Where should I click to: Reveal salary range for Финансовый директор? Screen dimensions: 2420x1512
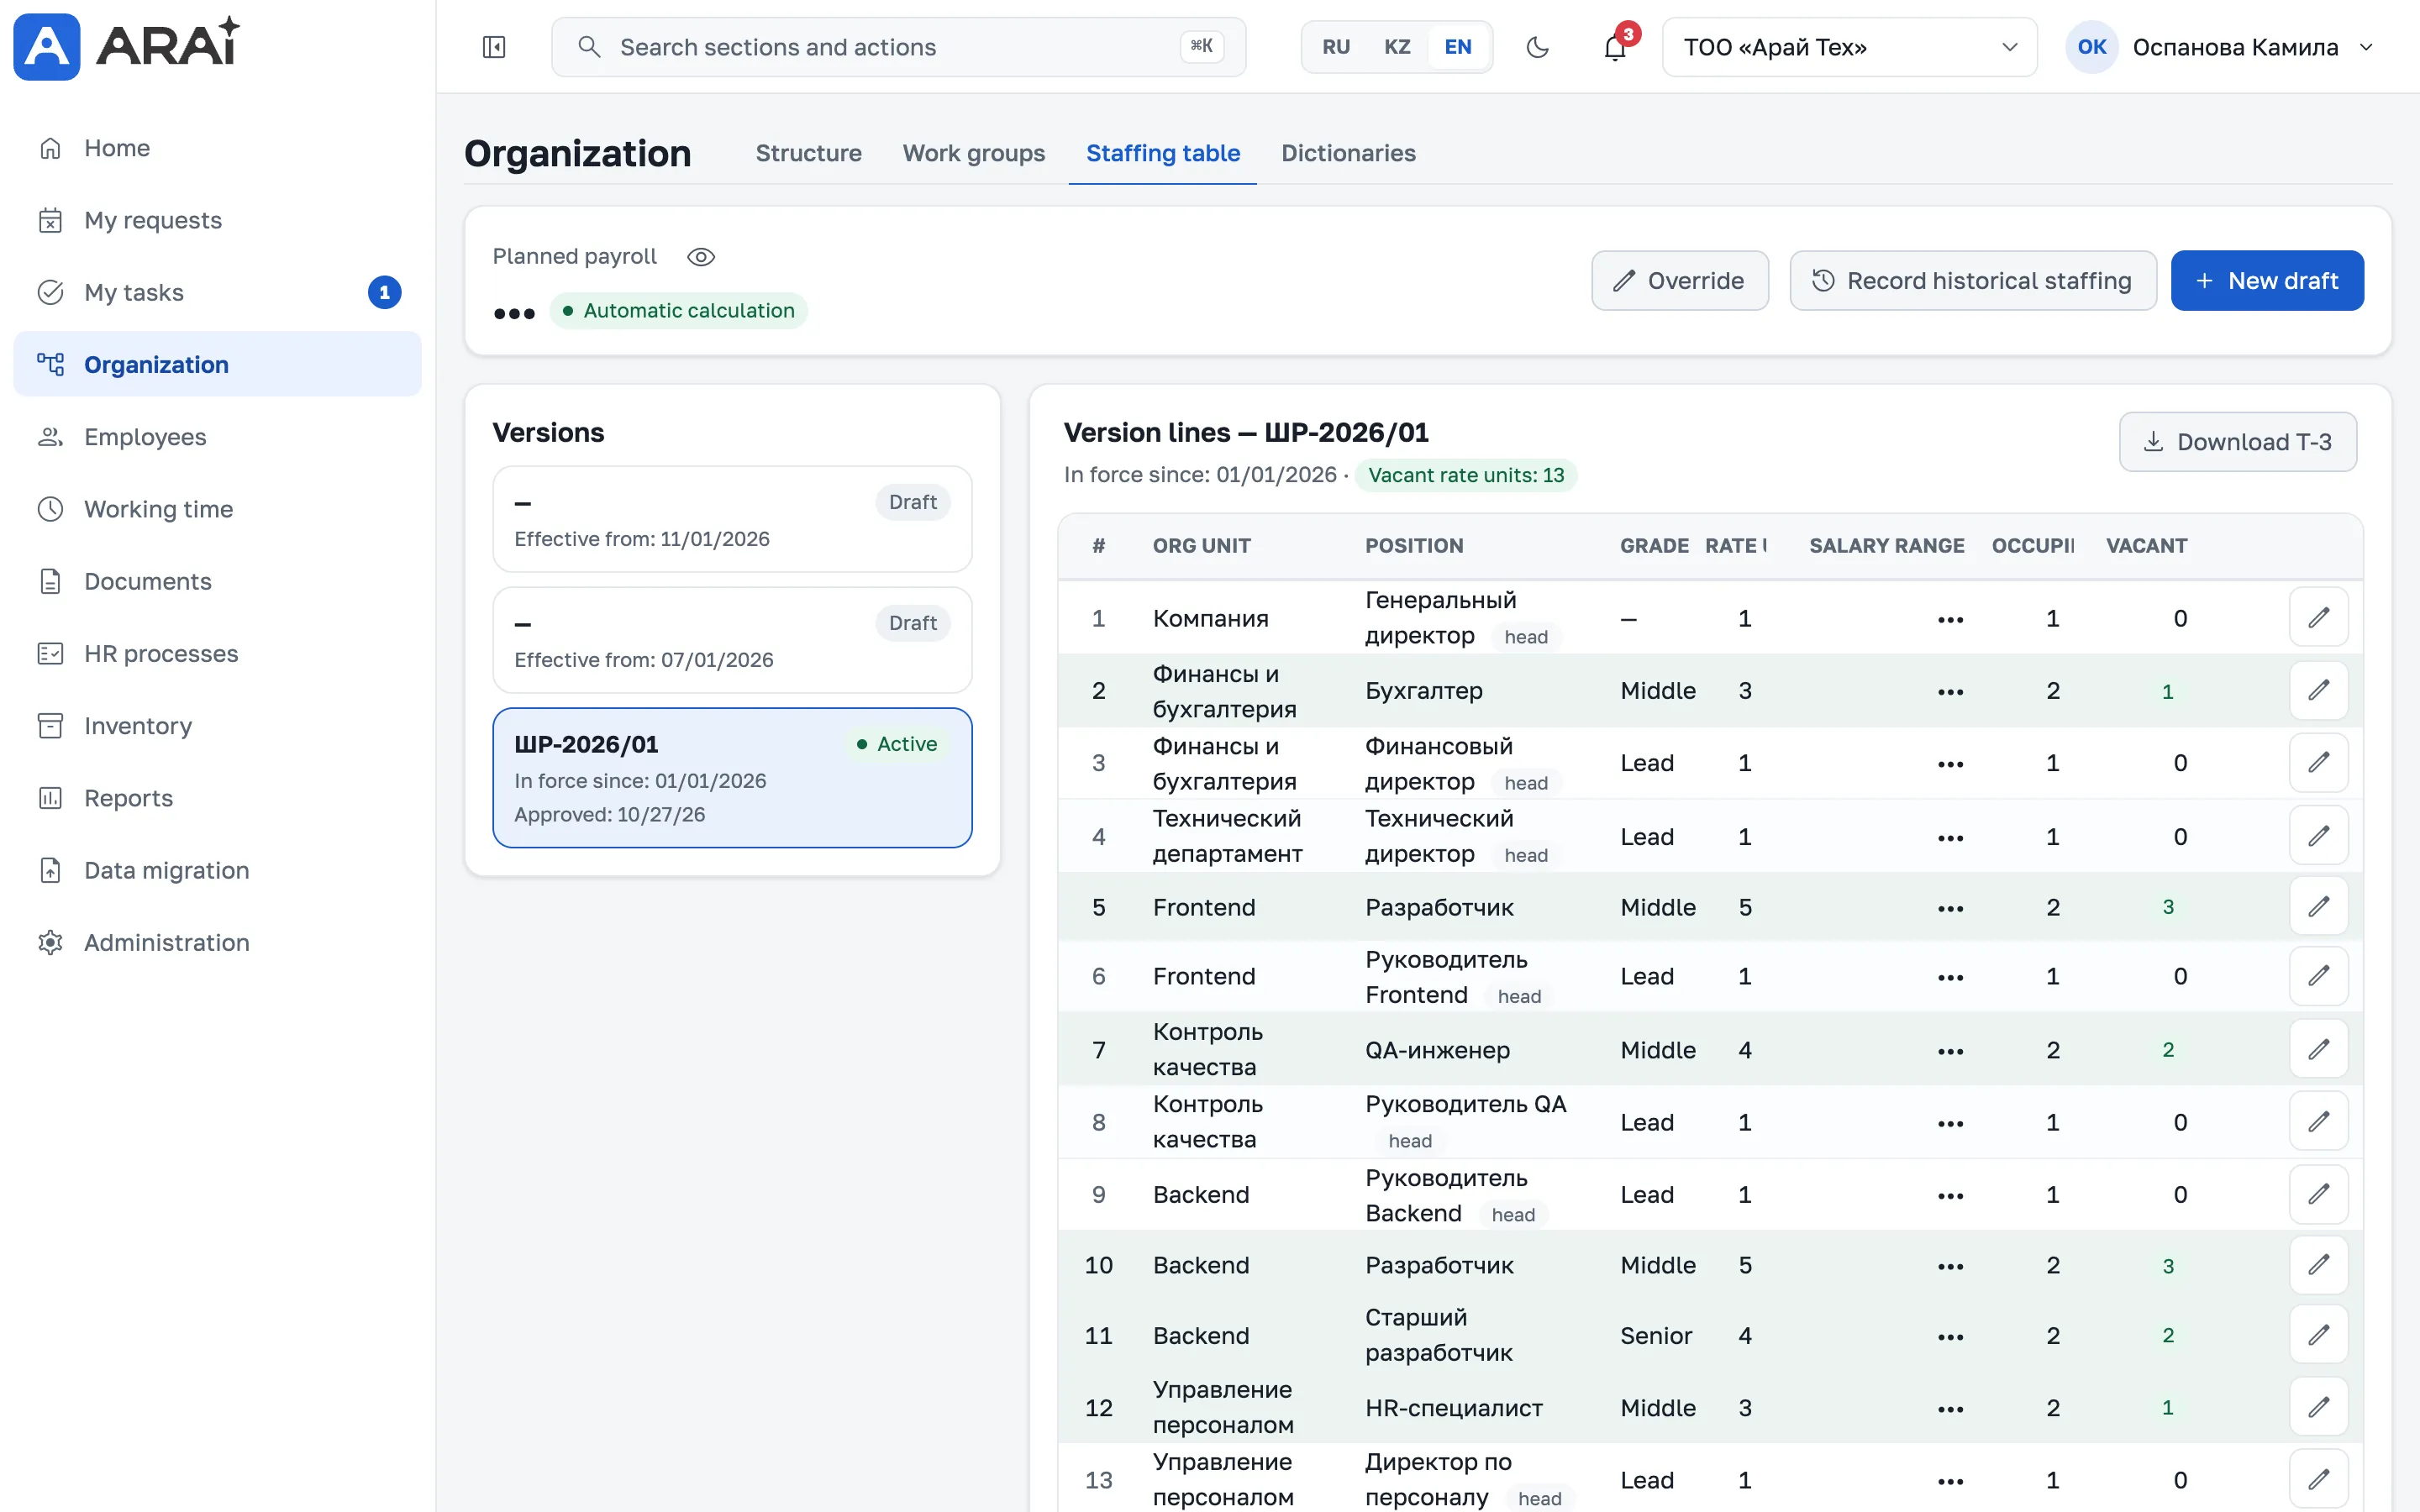click(x=1950, y=764)
